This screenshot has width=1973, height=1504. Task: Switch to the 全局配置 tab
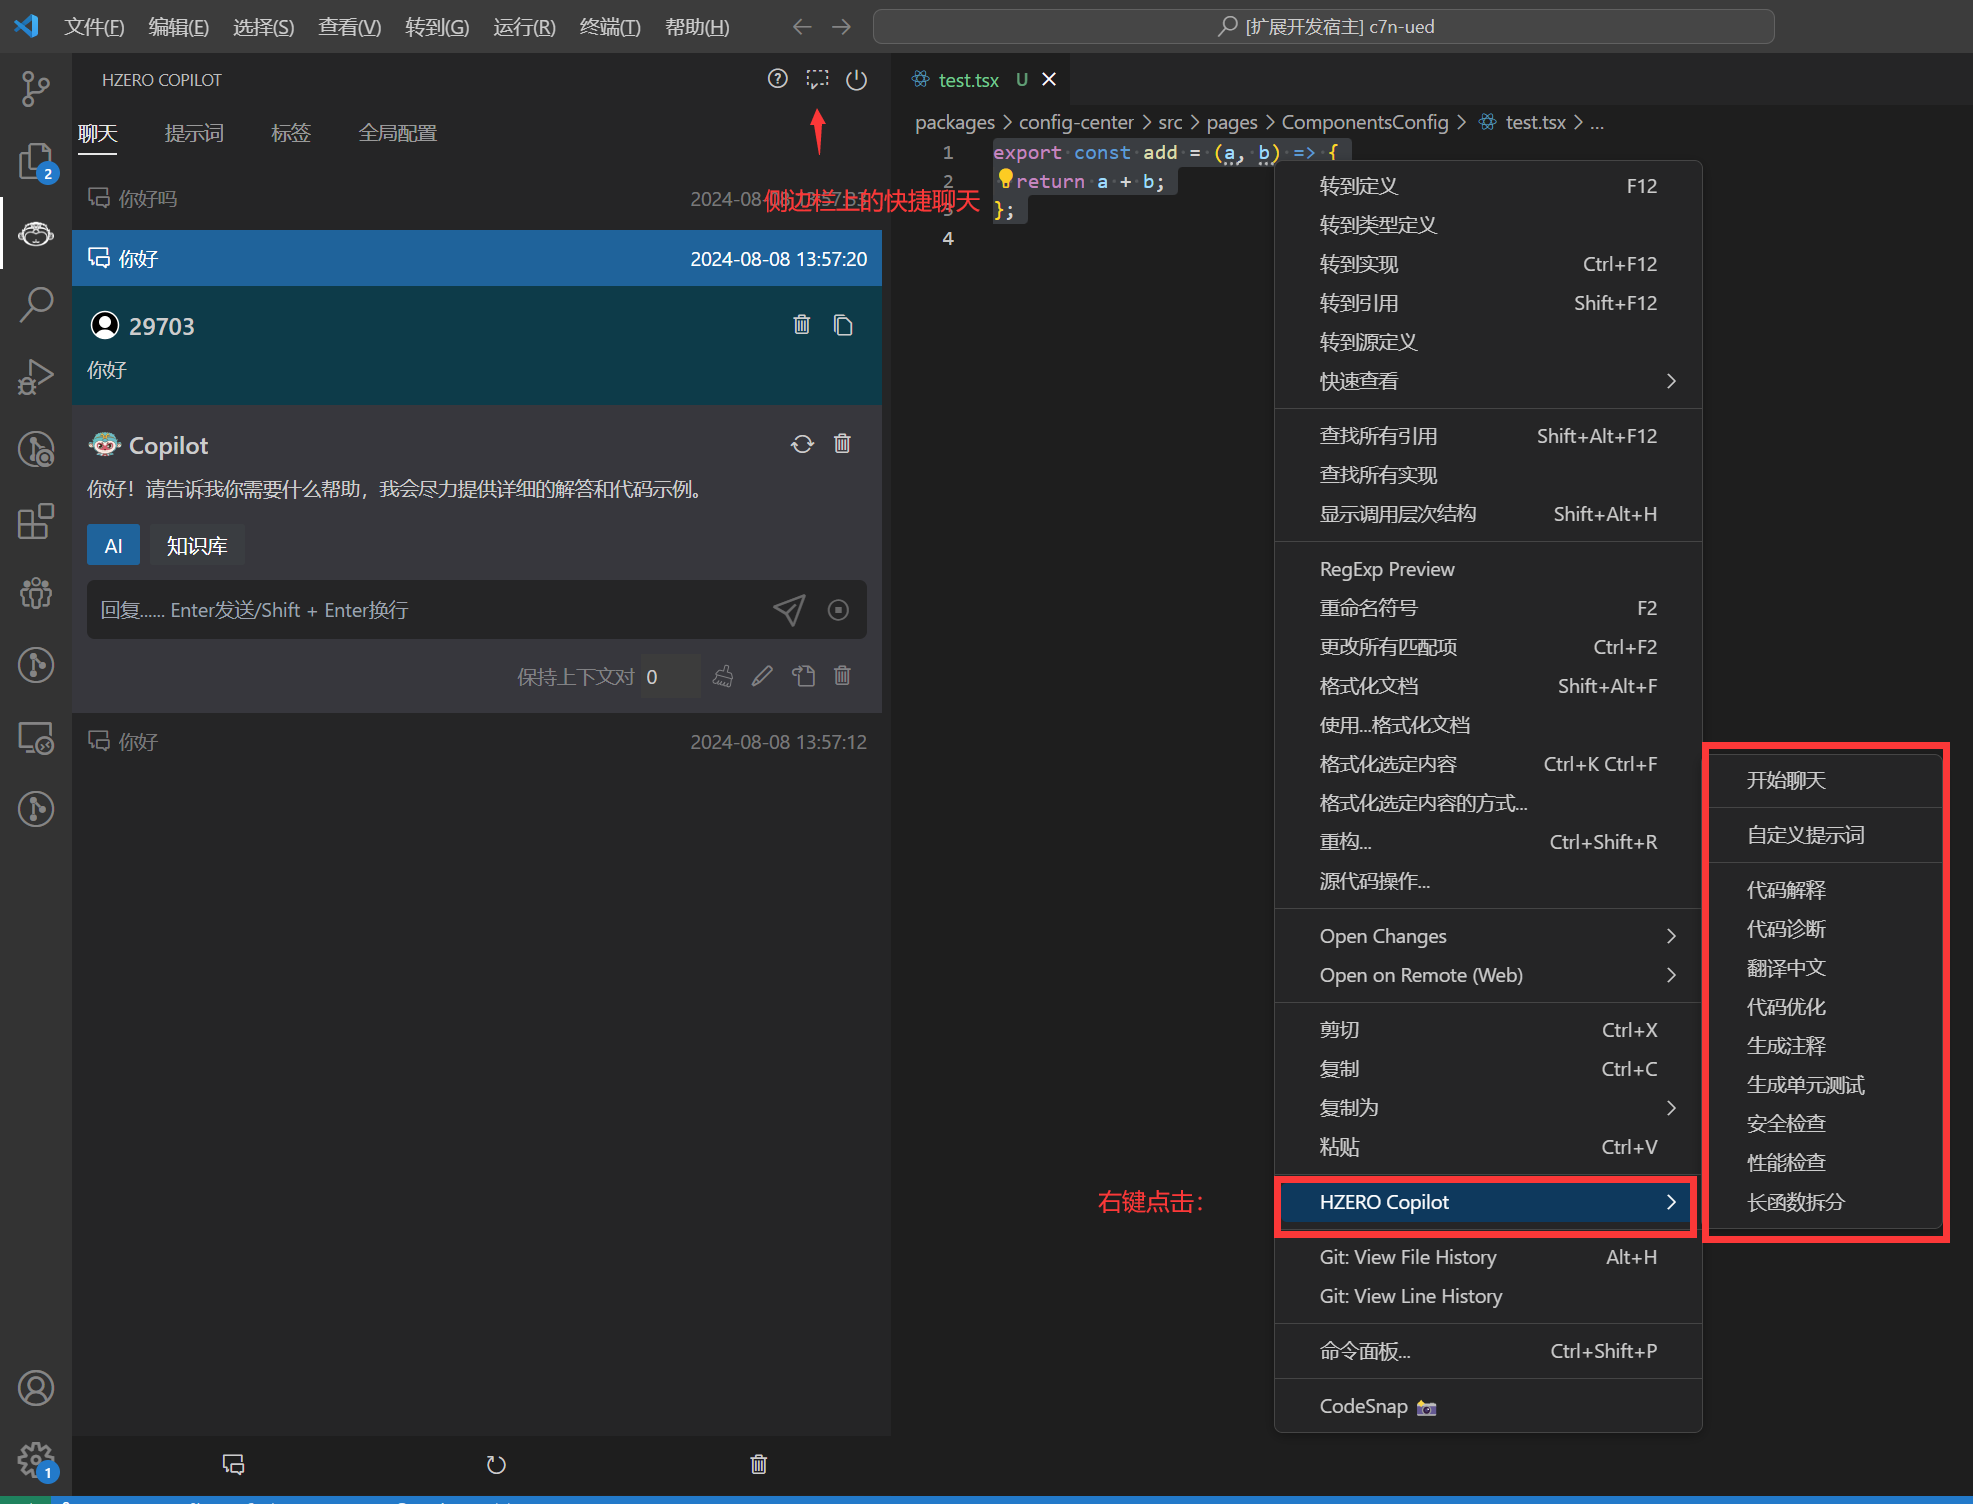pyautogui.click(x=398, y=133)
